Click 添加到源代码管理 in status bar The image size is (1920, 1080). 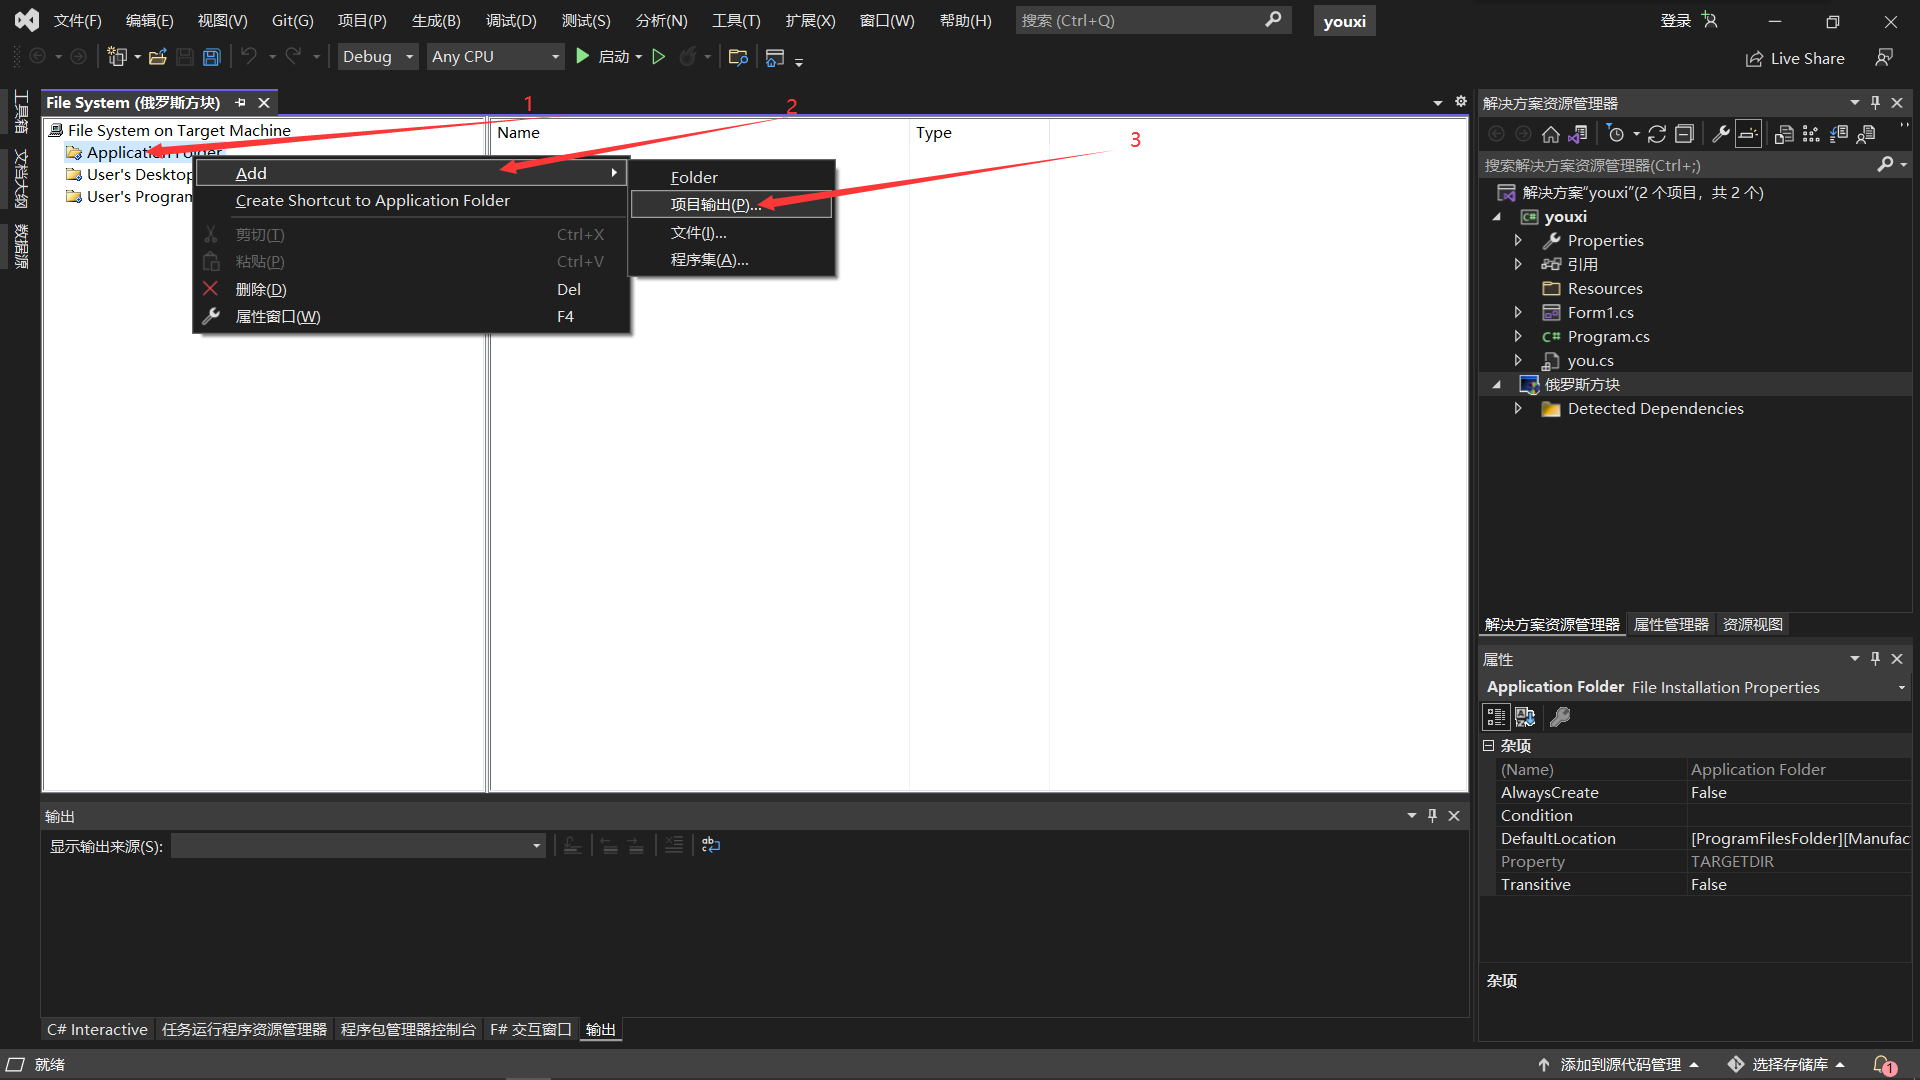pyautogui.click(x=1619, y=1065)
